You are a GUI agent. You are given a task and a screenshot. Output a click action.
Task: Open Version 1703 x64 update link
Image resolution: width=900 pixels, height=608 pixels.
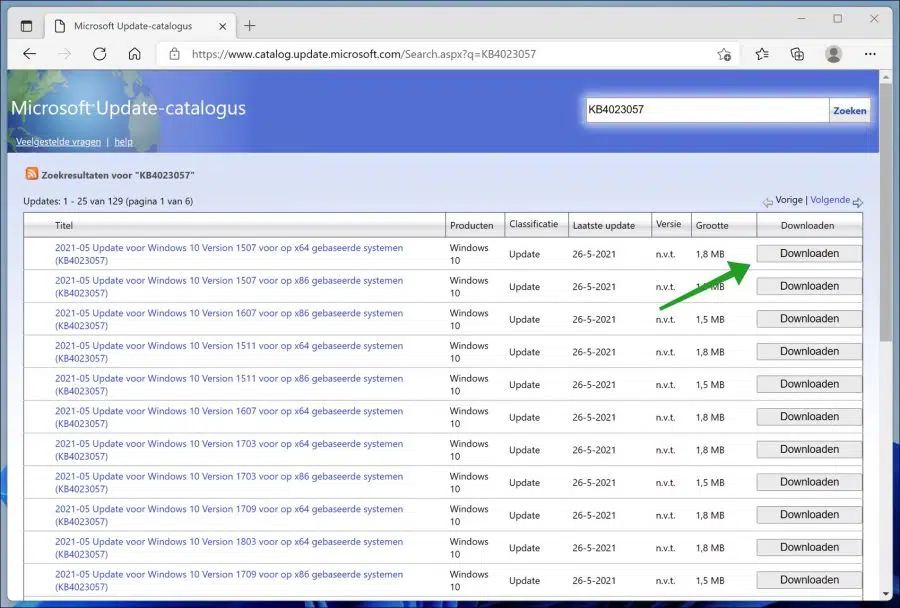(x=229, y=450)
